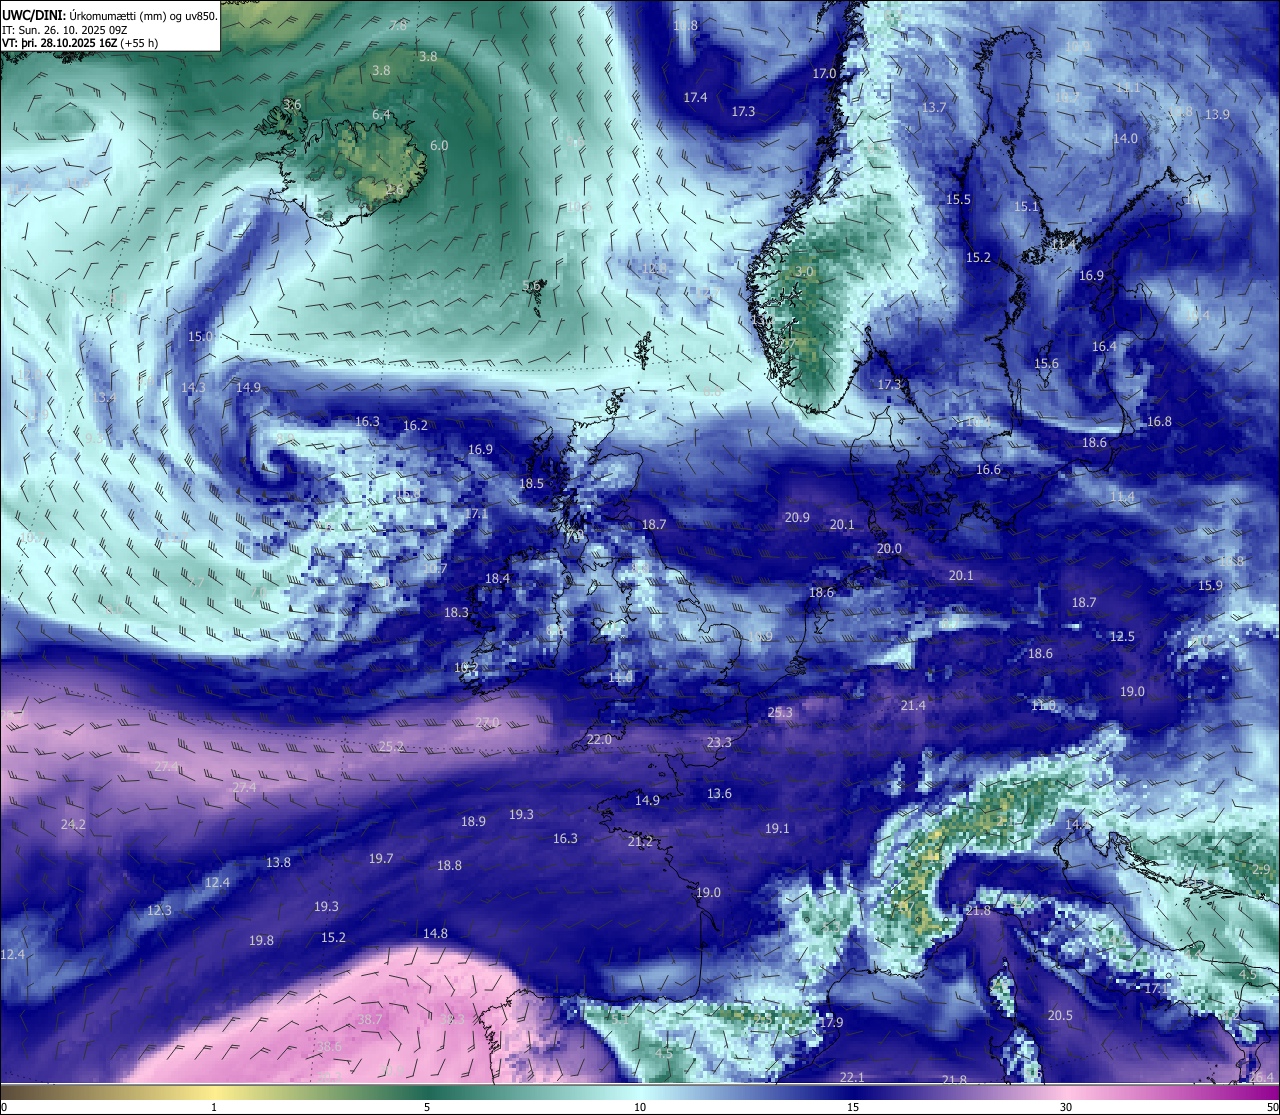Click the 12.3 value on the map
1280x1115 pixels.
[159, 910]
